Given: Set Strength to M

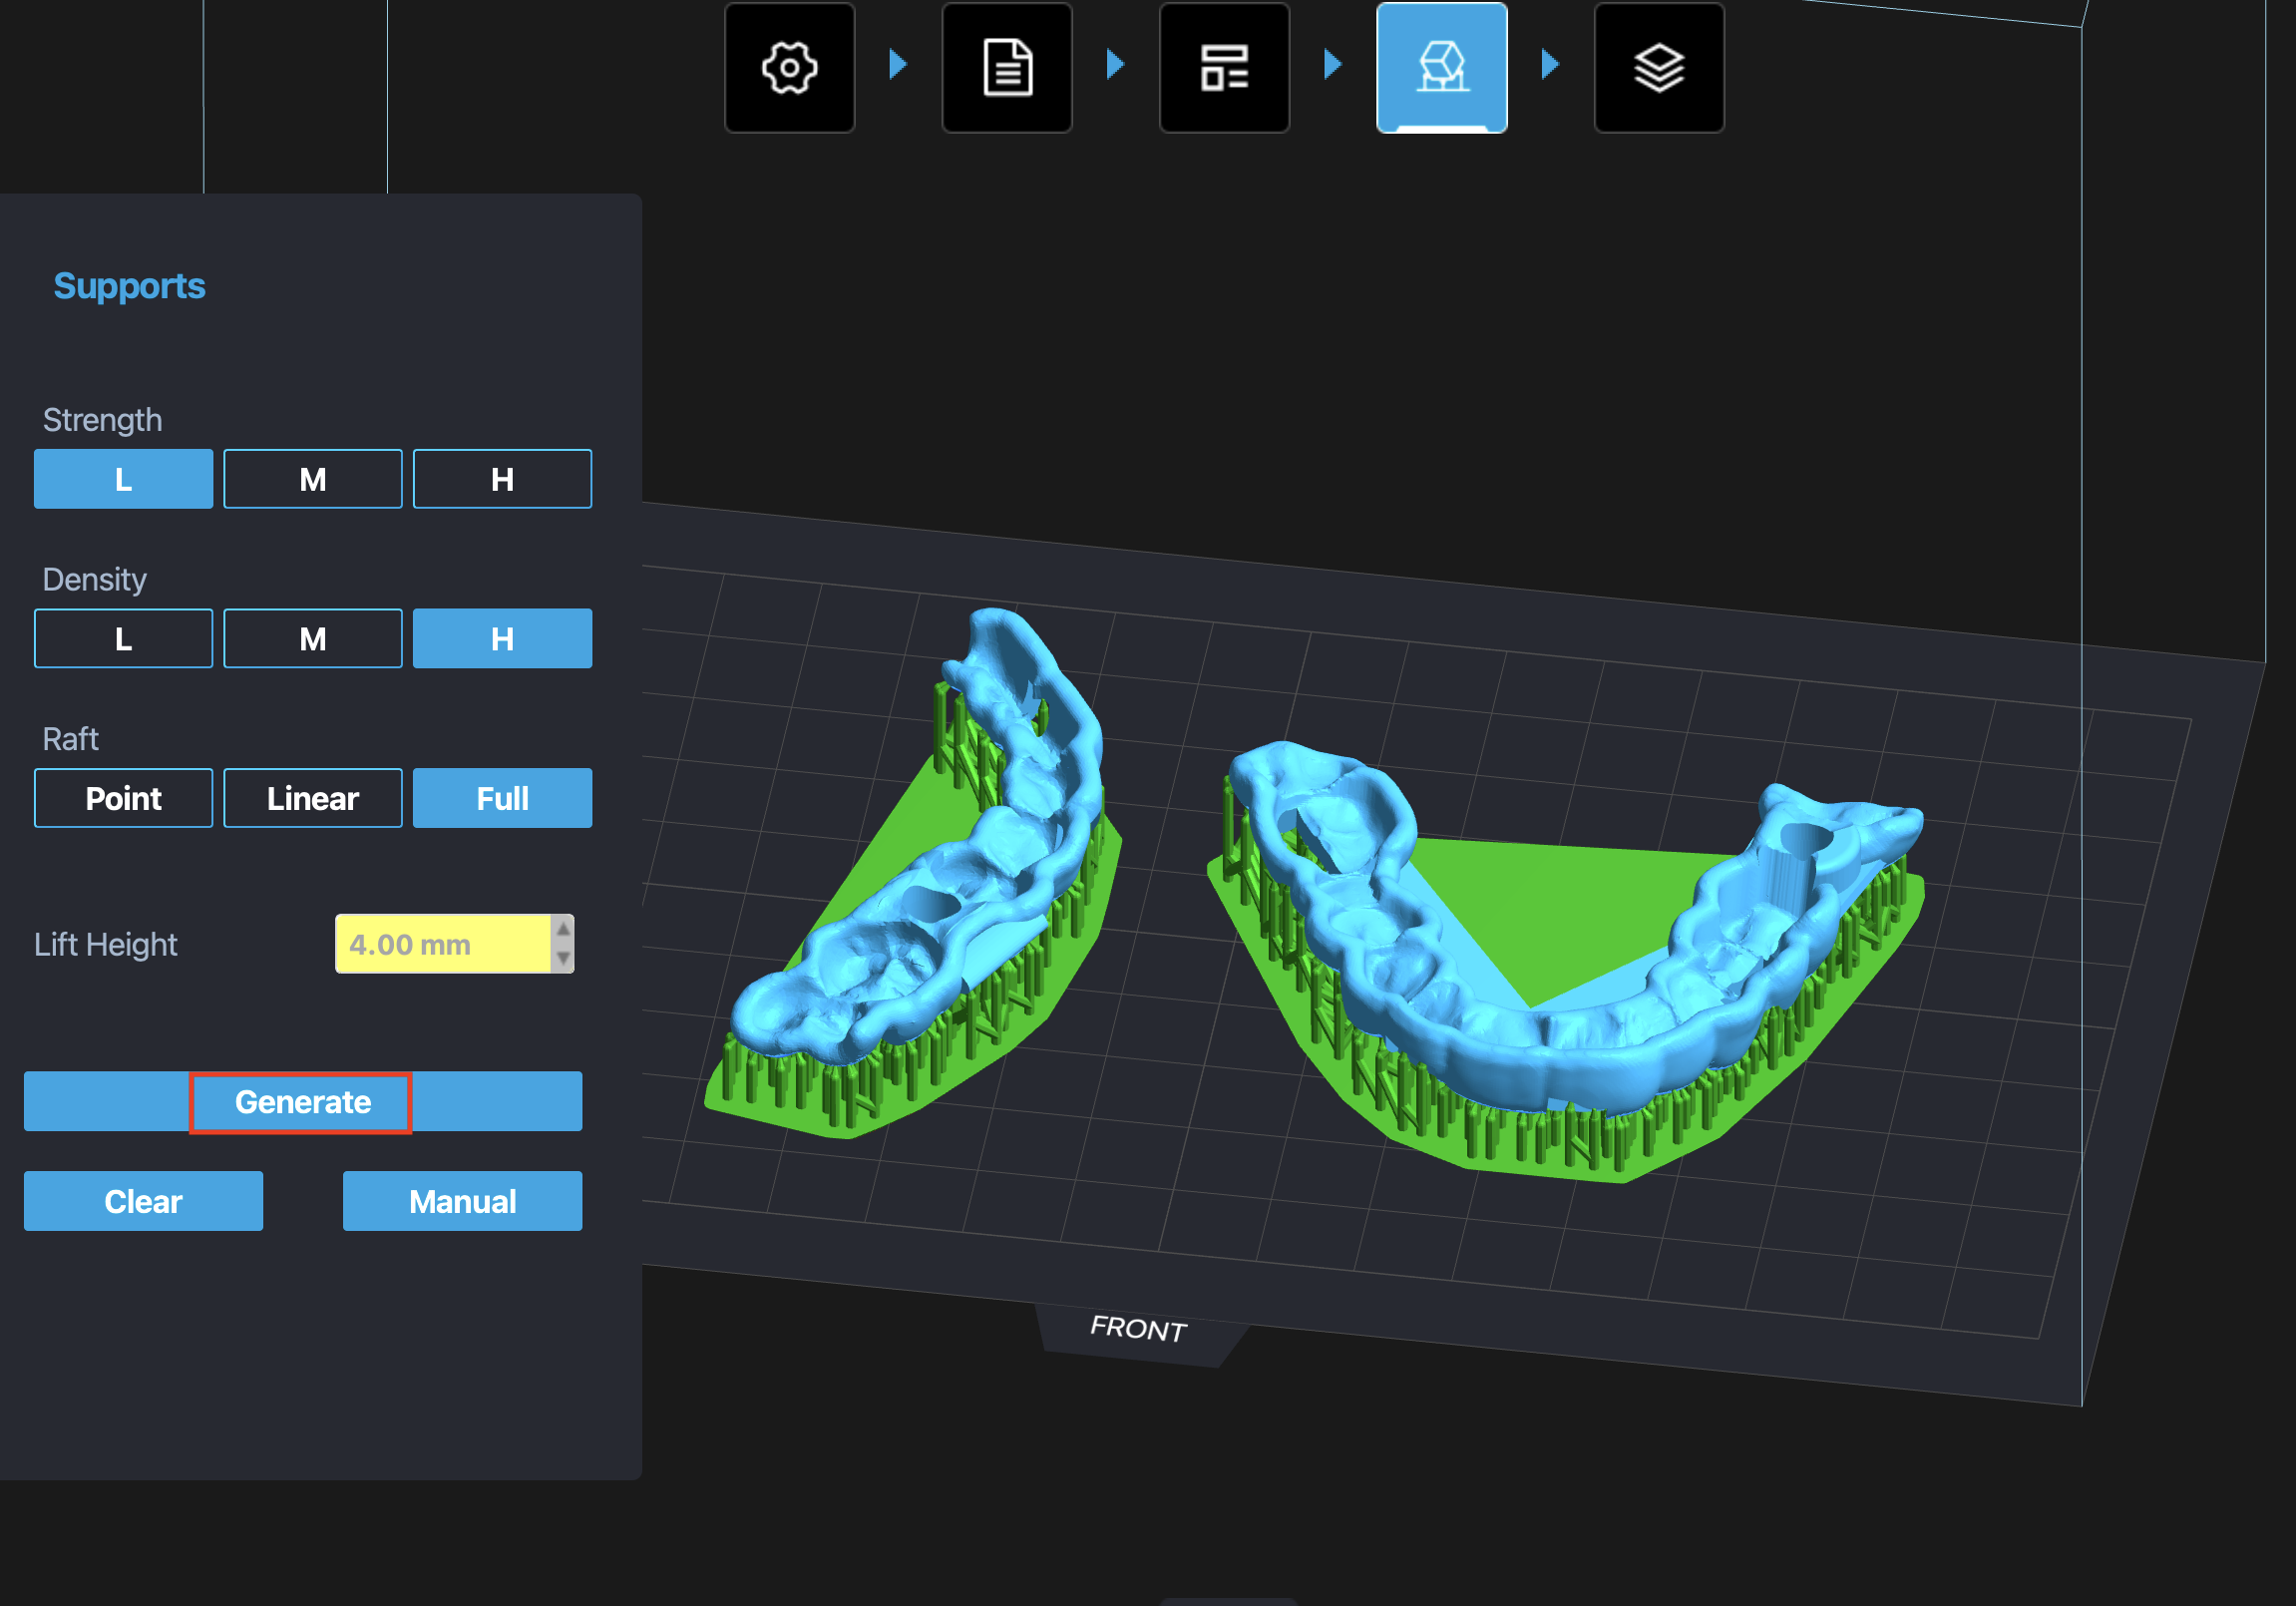Looking at the screenshot, I should point(312,479).
